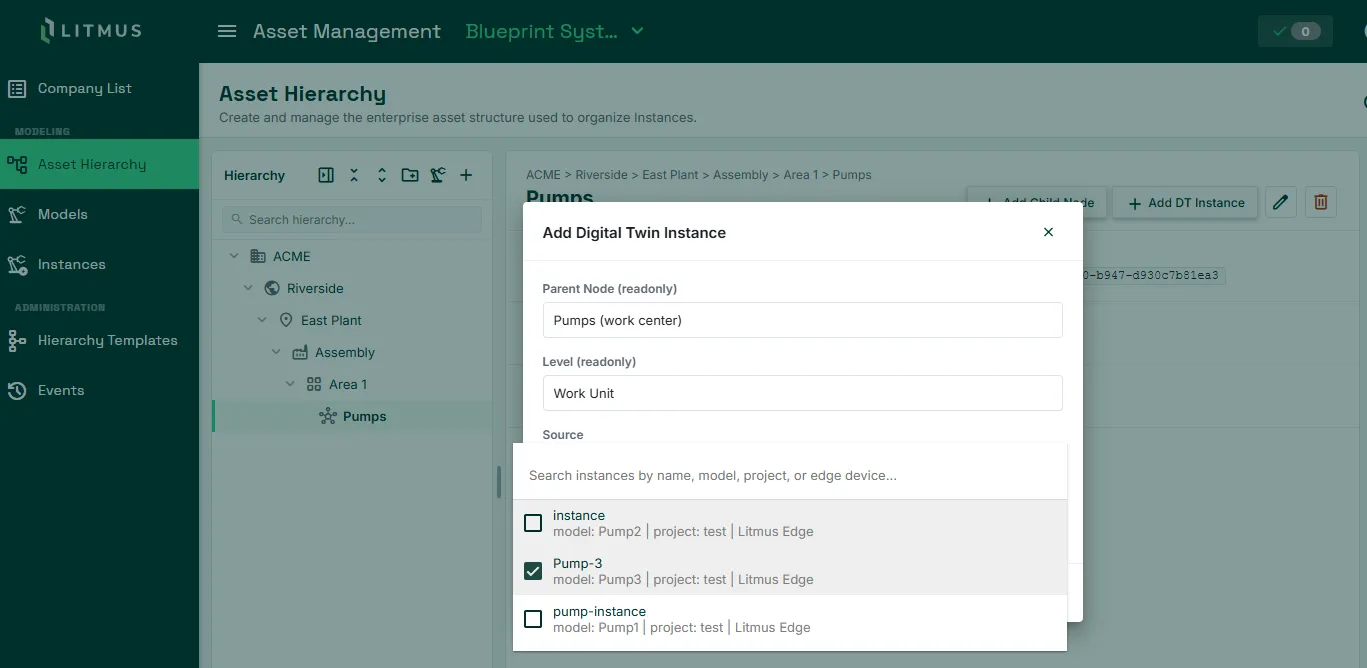Click the Add DT Instance button
This screenshot has height=668, width=1367.
click(1185, 202)
